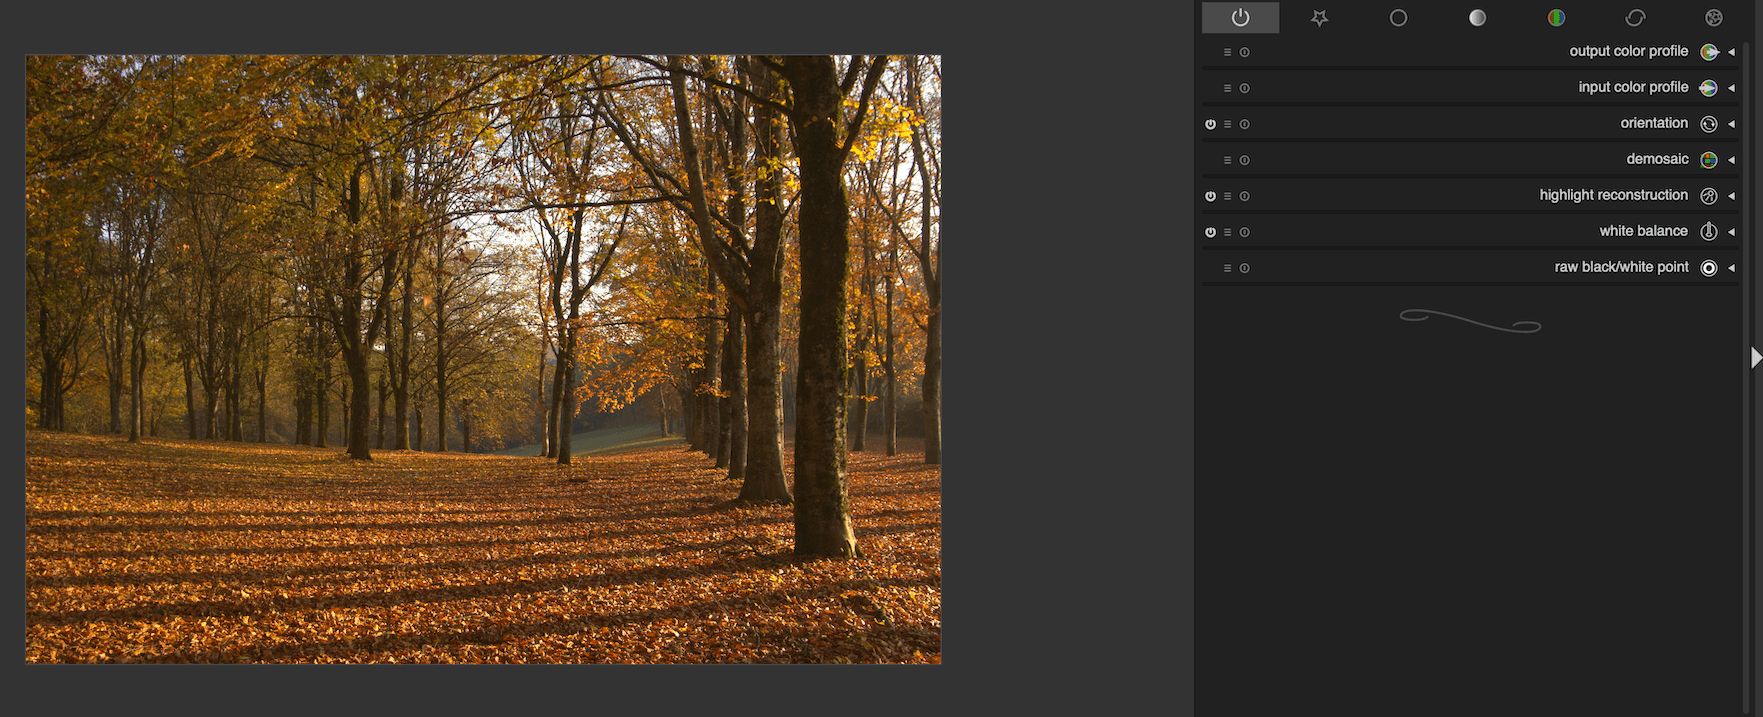
Task: Click the autumn forest photo preview
Action: [x=483, y=359]
